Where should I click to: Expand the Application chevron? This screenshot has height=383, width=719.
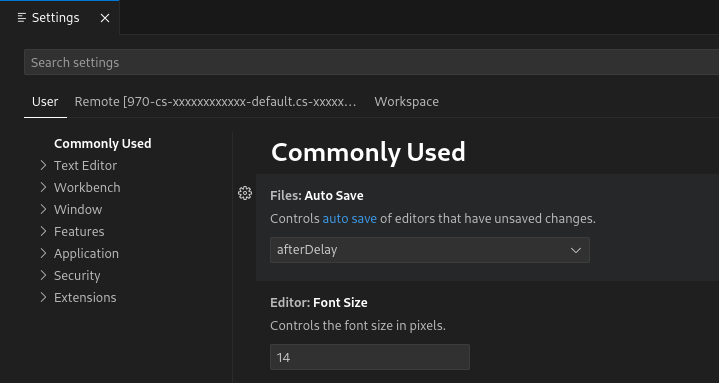point(44,253)
